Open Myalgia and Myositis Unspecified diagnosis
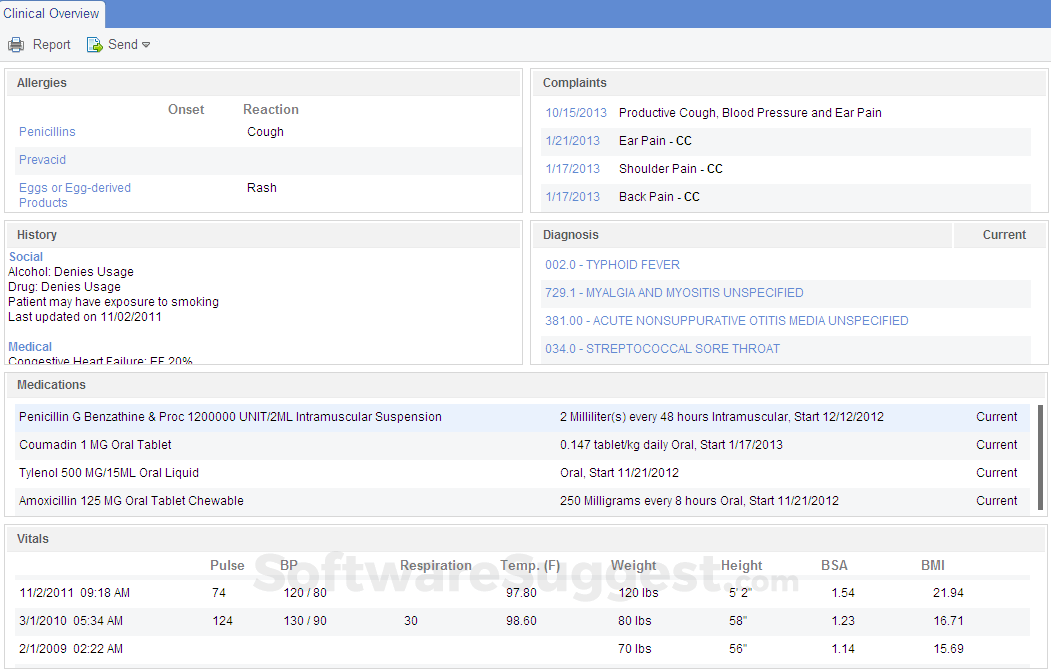The width and height of the screenshot is (1051, 671). click(674, 293)
